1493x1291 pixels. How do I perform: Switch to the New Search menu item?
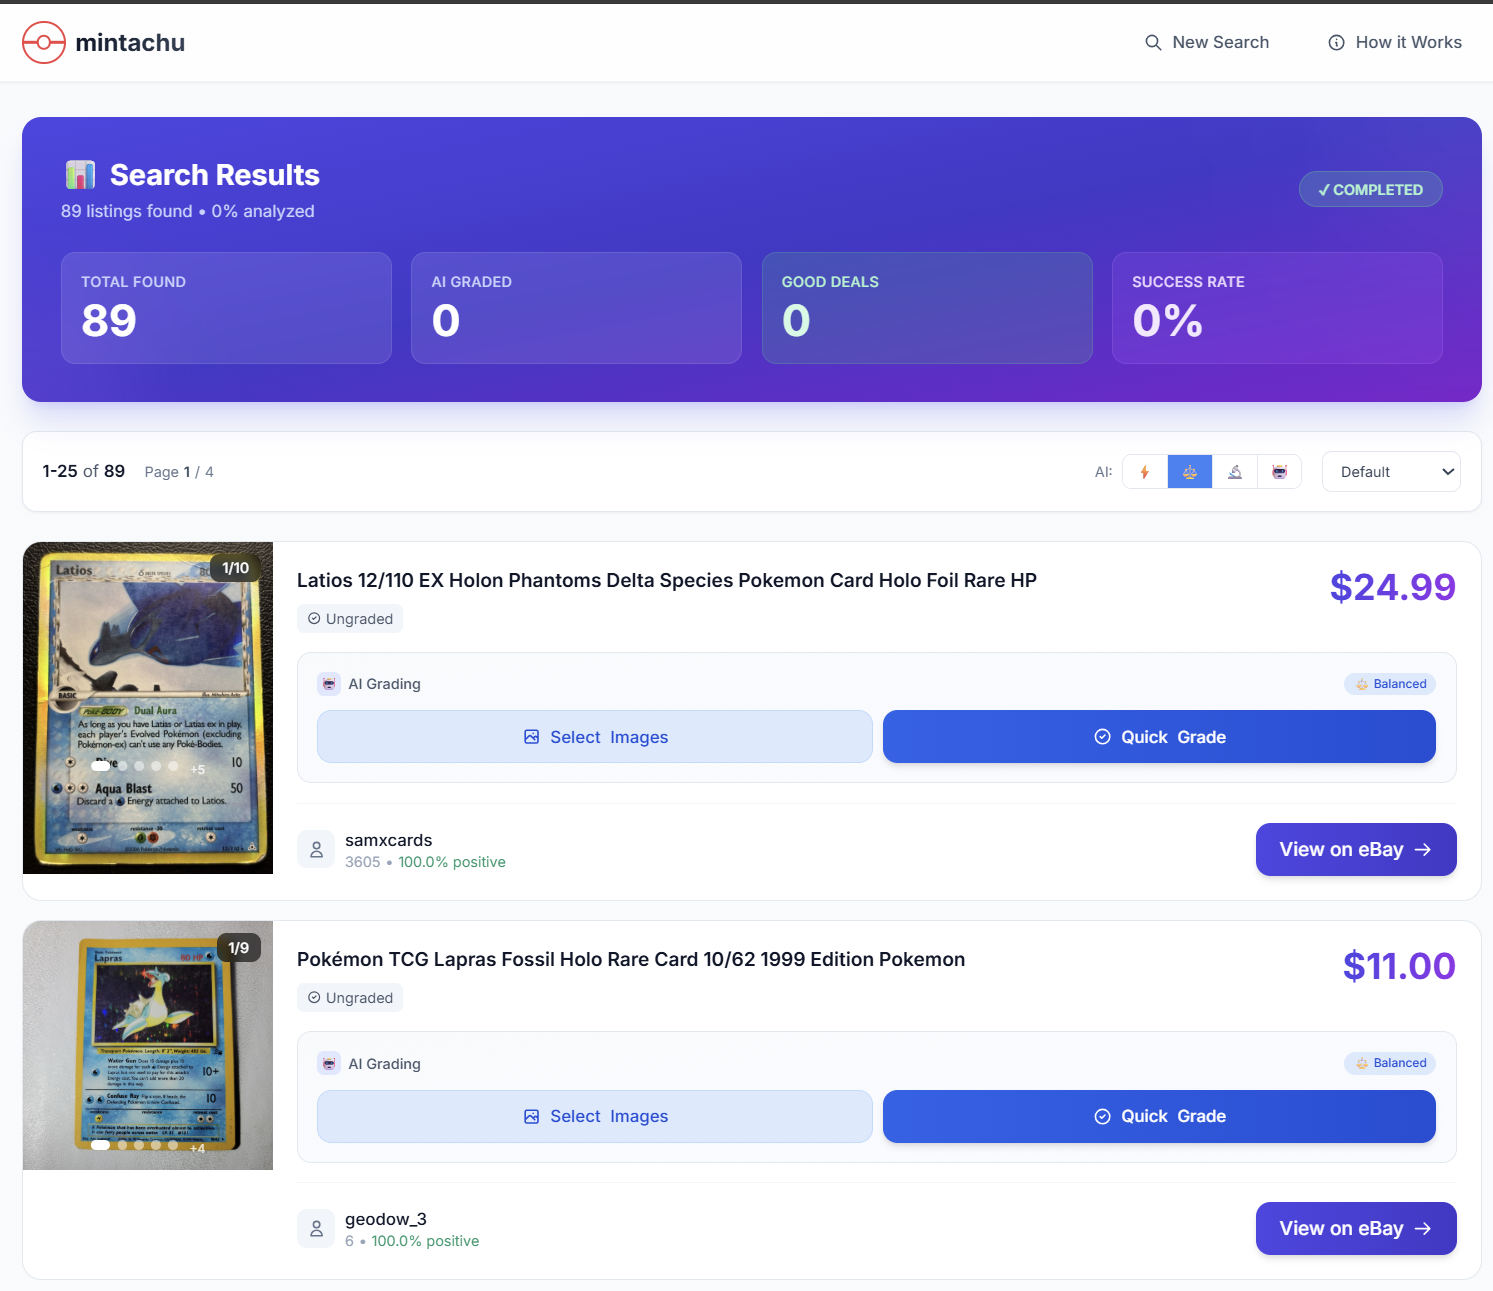[1220, 42]
